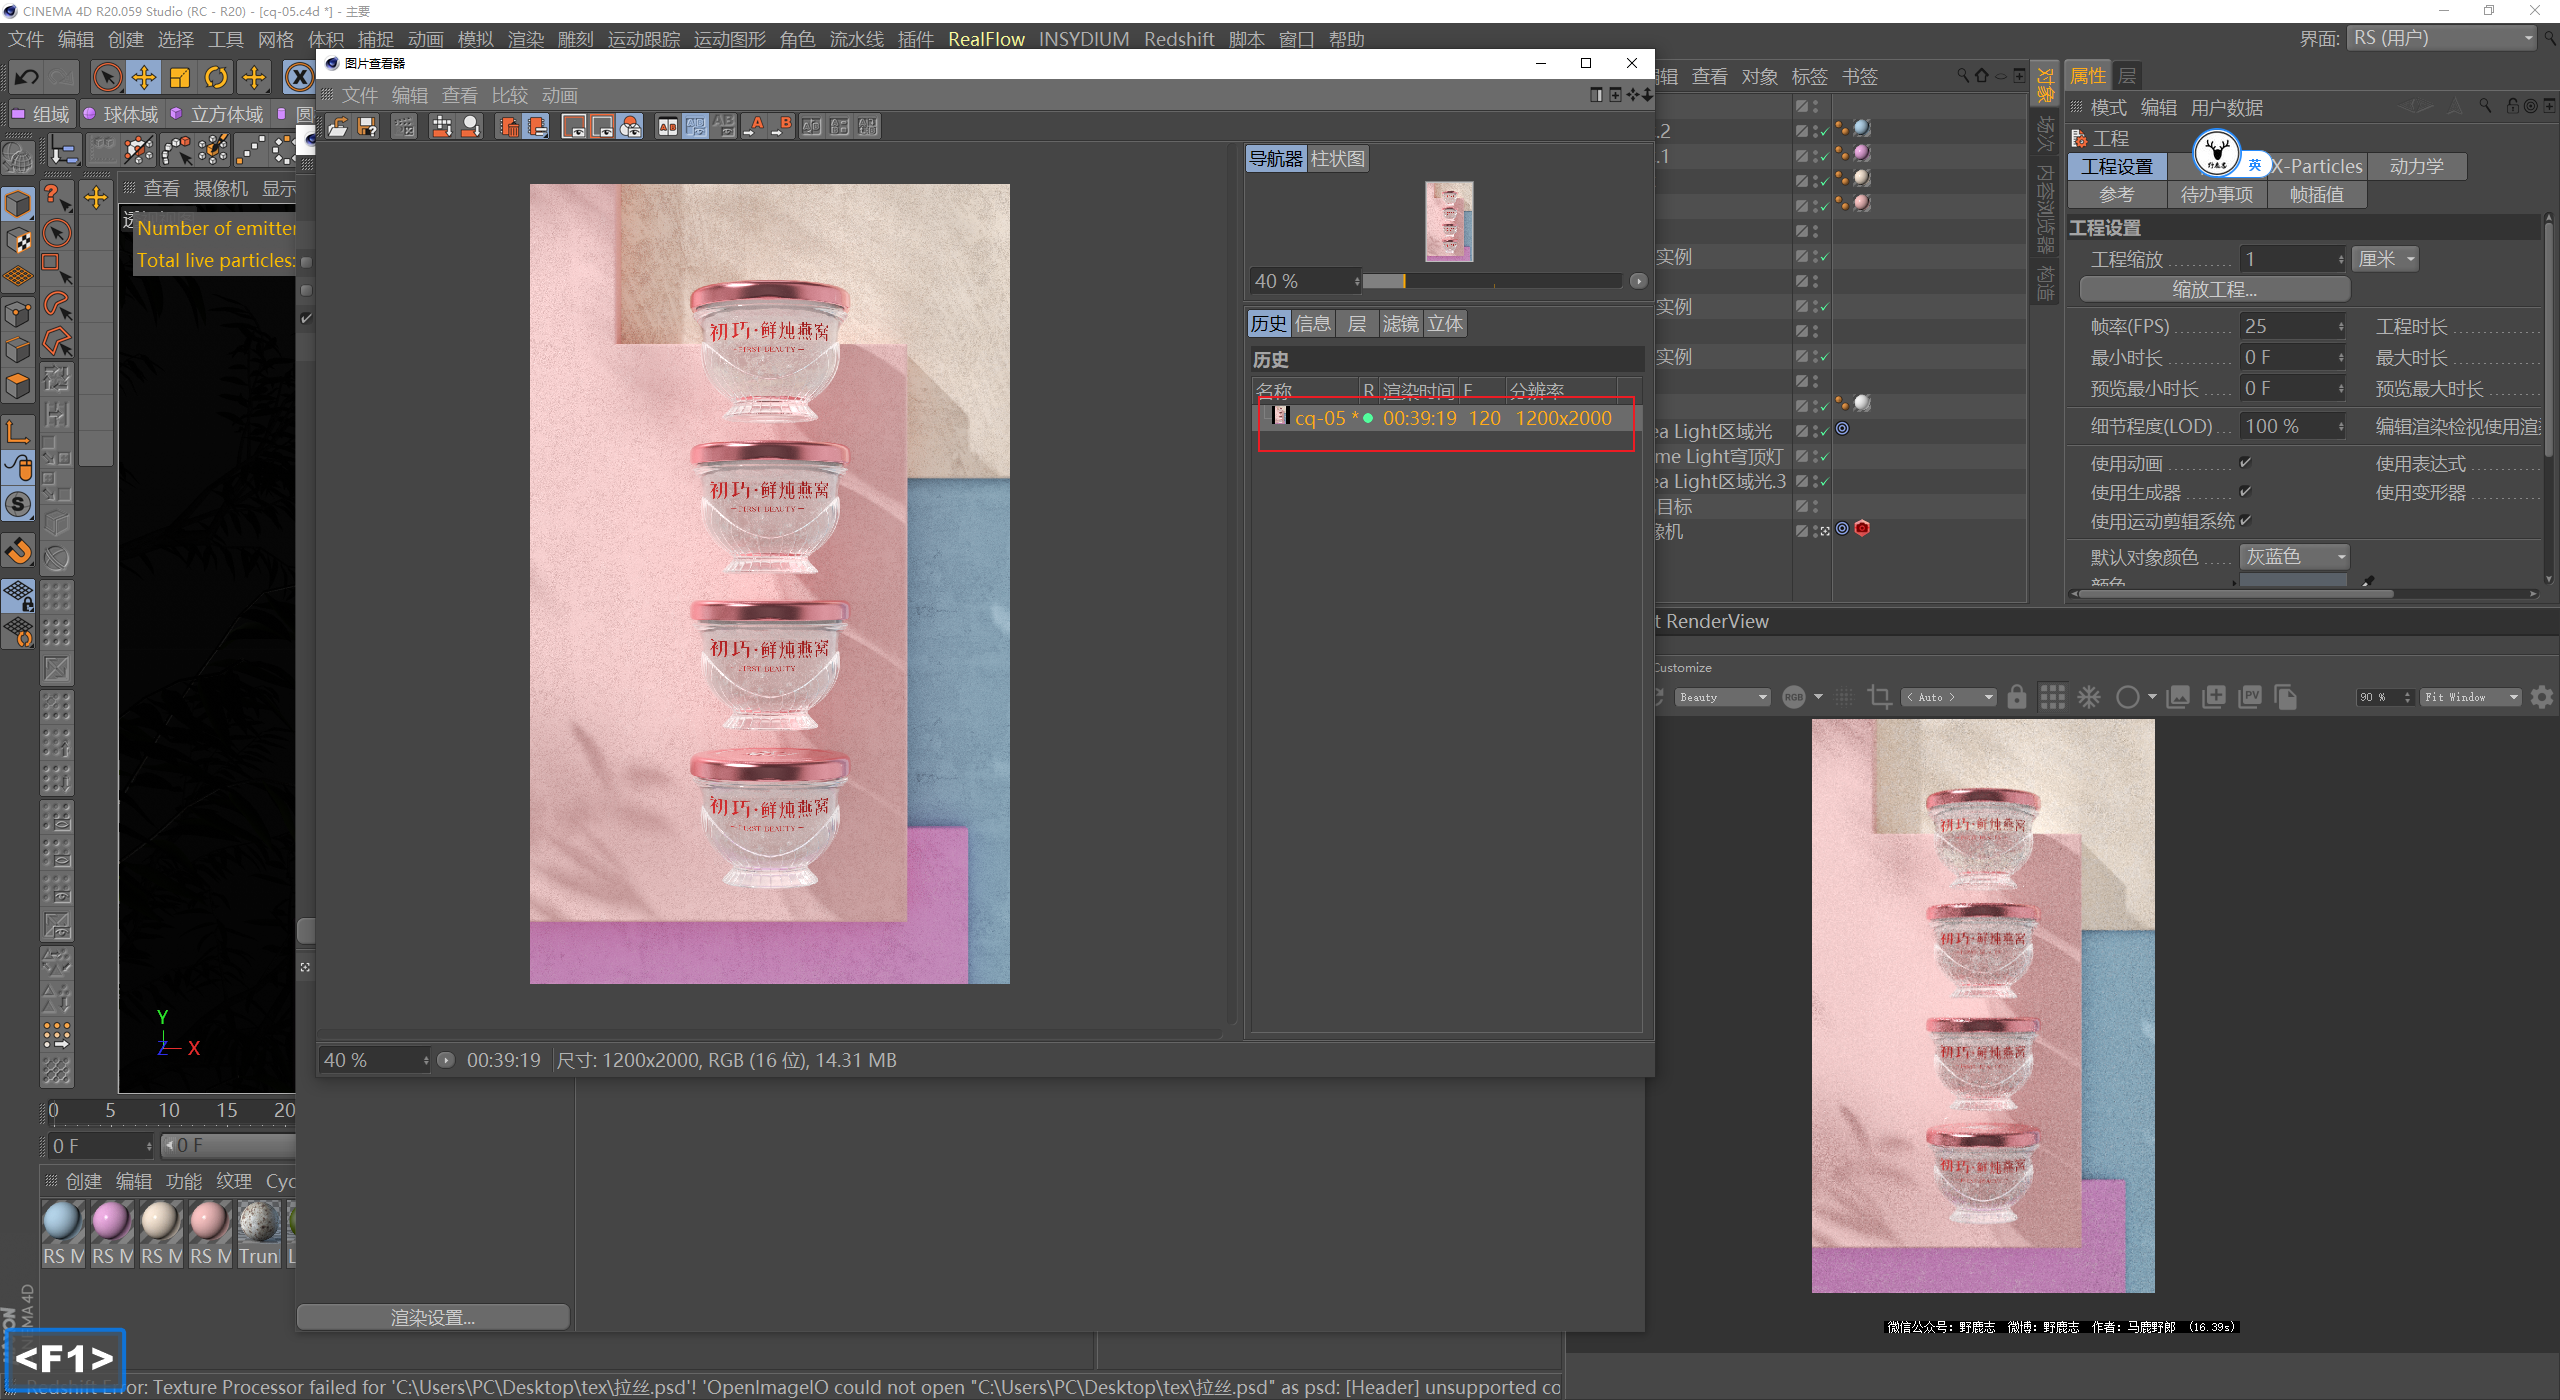Click the 缩放工程... button
2560x1400 pixels.
point(2214,290)
